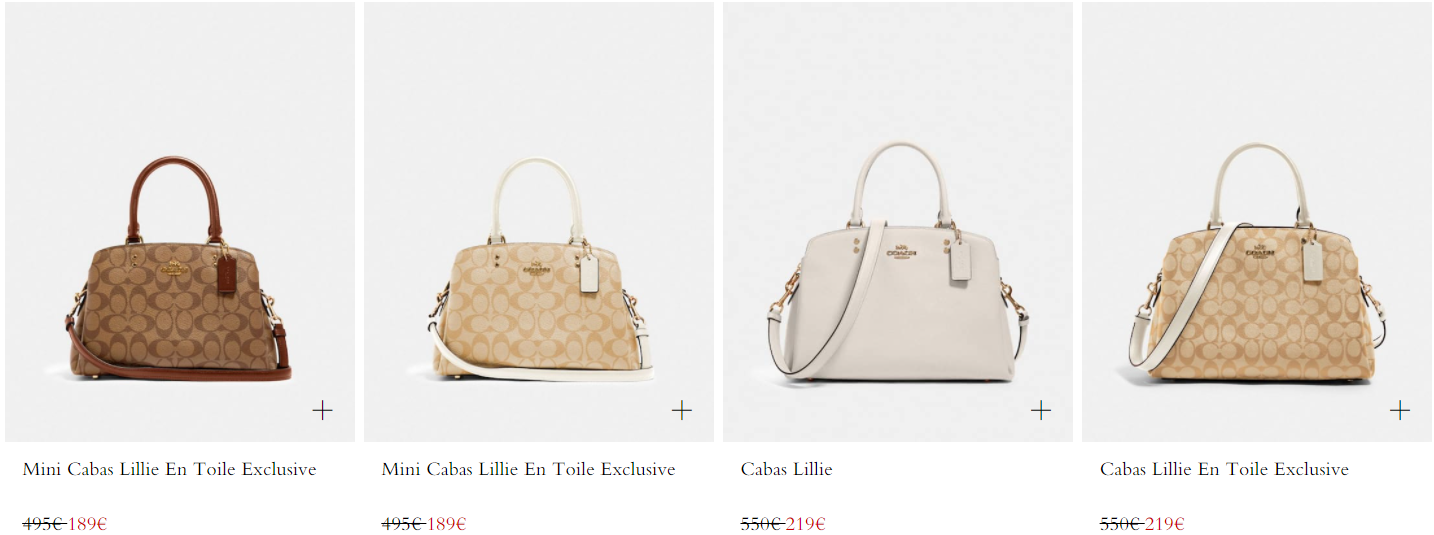
Task: Open first Mini Cabas Lillie En Toile Exclusive title
Action: pyautogui.click(x=169, y=469)
